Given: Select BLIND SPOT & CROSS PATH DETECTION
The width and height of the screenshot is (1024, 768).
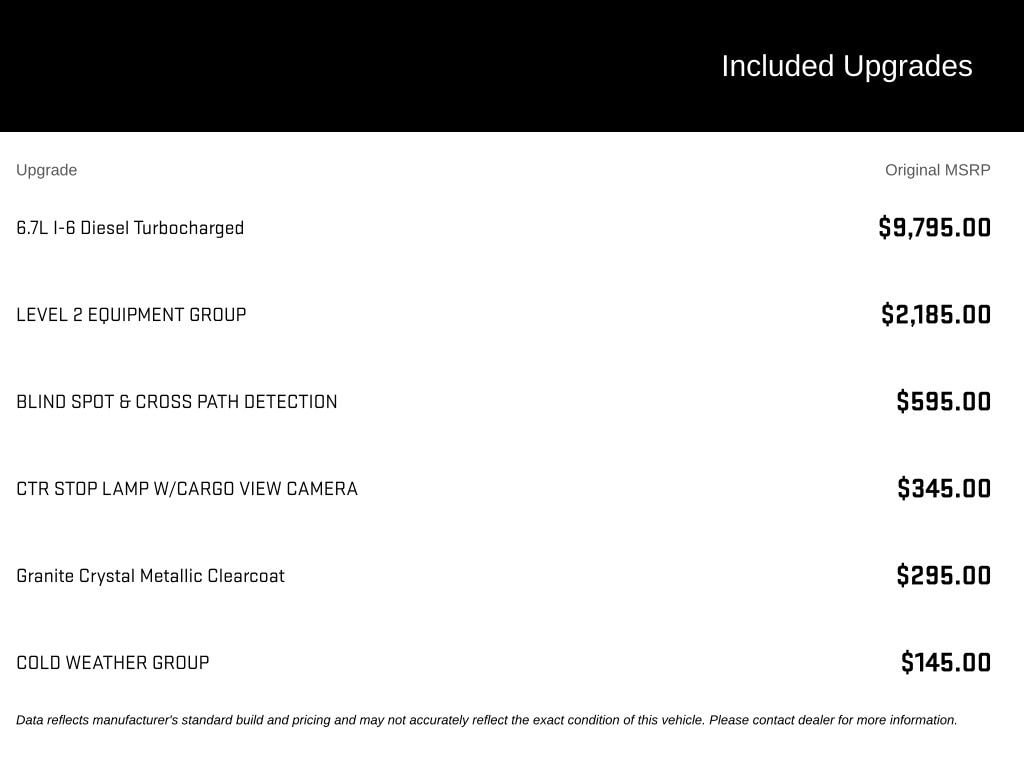Looking at the screenshot, I should tap(176, 402).
